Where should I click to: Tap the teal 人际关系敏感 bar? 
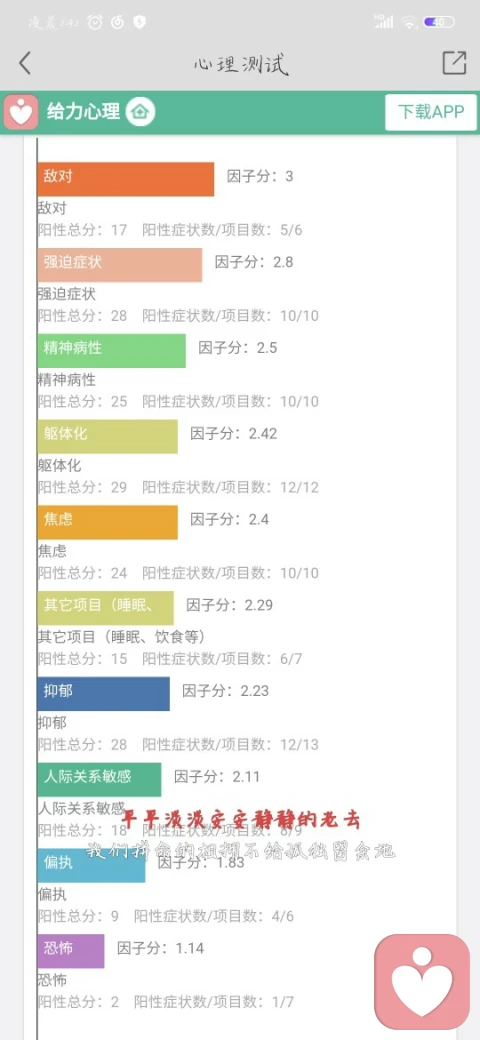tap(99, 779)
